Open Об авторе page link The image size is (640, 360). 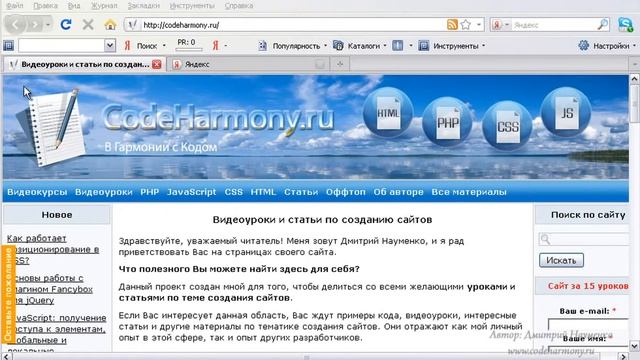(x=398, y=192)
